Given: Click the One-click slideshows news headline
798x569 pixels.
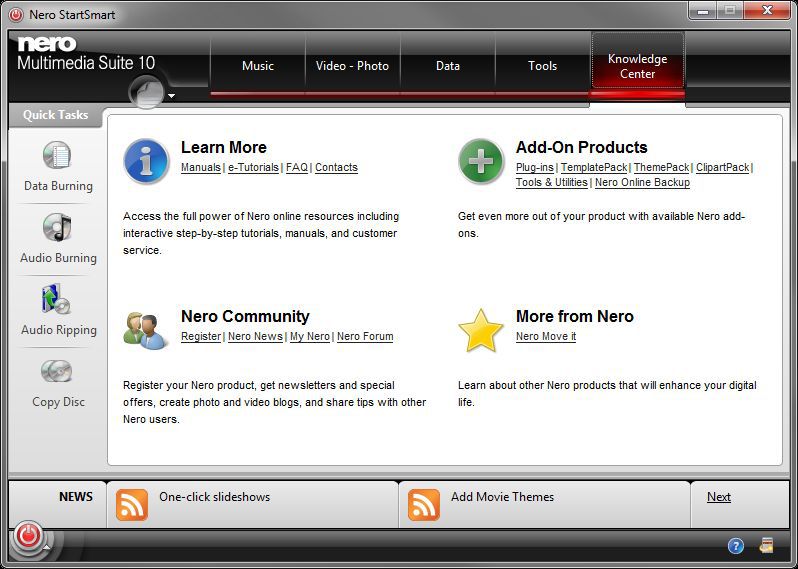Looking at the screenshot, I should tap(214, 497).
